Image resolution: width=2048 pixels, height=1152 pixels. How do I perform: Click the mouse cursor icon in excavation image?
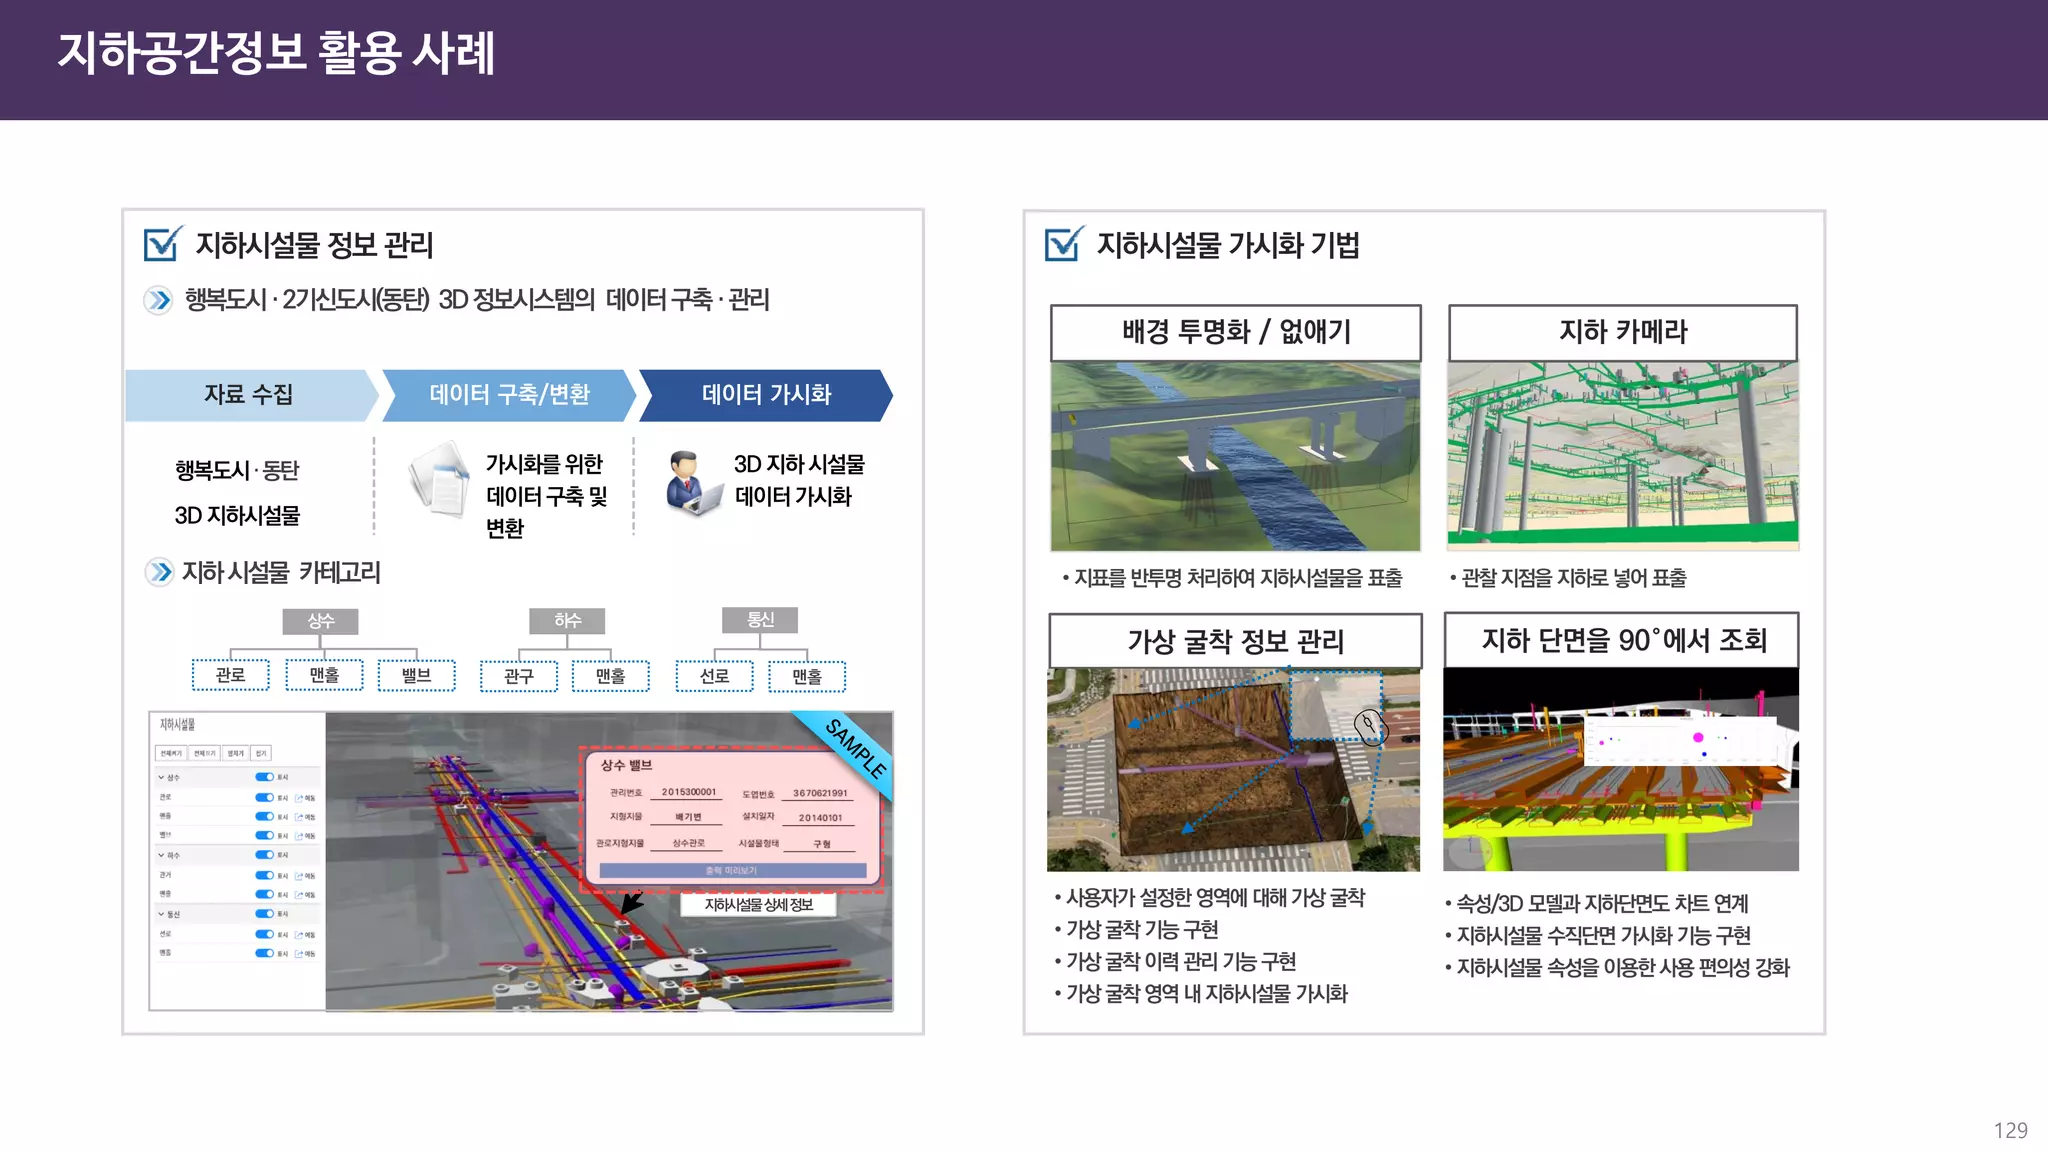[x=1370, y=727]
